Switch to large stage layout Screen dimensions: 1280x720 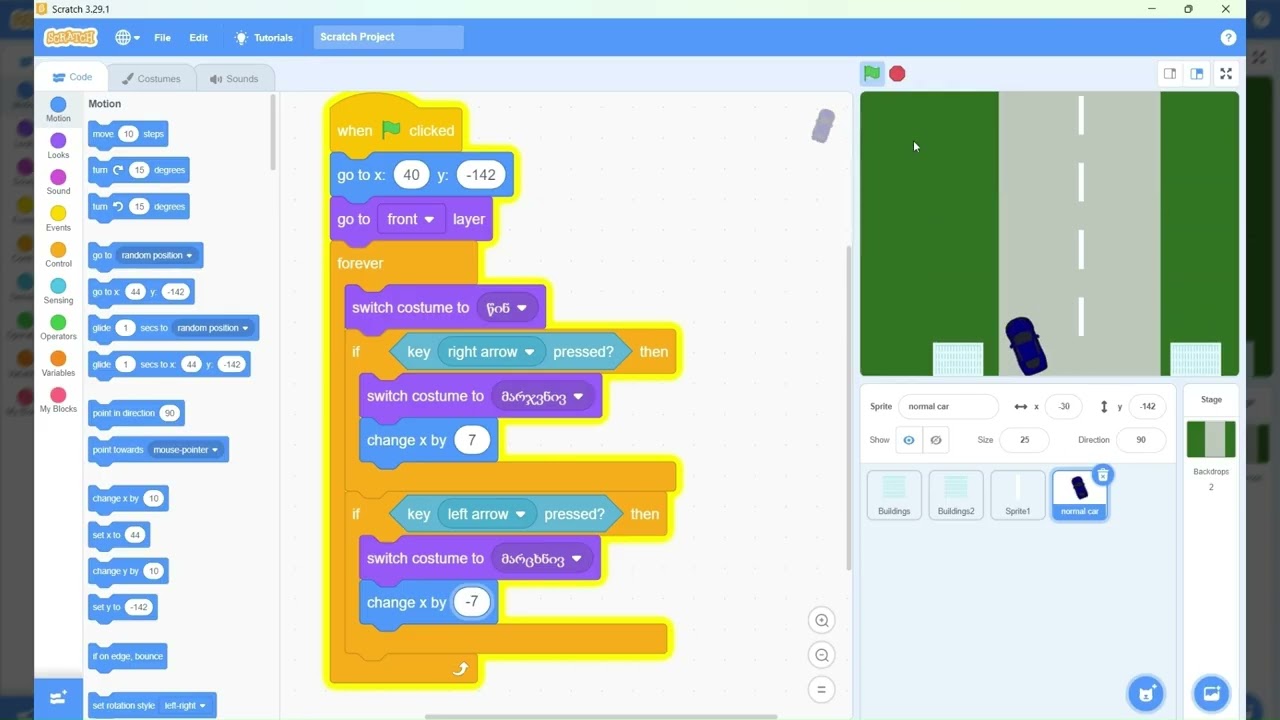(1196, 73)
